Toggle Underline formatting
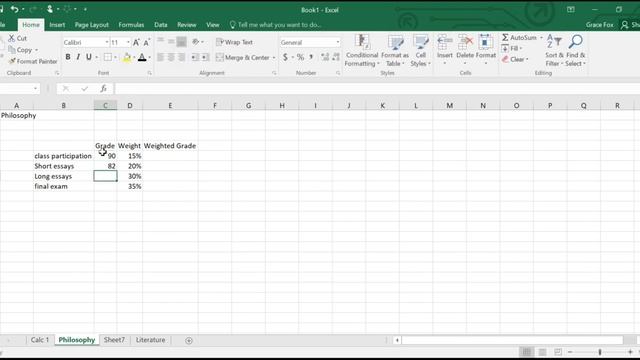 pyautogui.click(x=88, y=57)
